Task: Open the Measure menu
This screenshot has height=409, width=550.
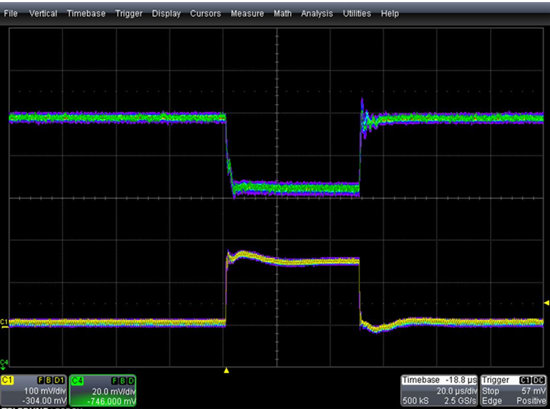Action: coord(247,14)
